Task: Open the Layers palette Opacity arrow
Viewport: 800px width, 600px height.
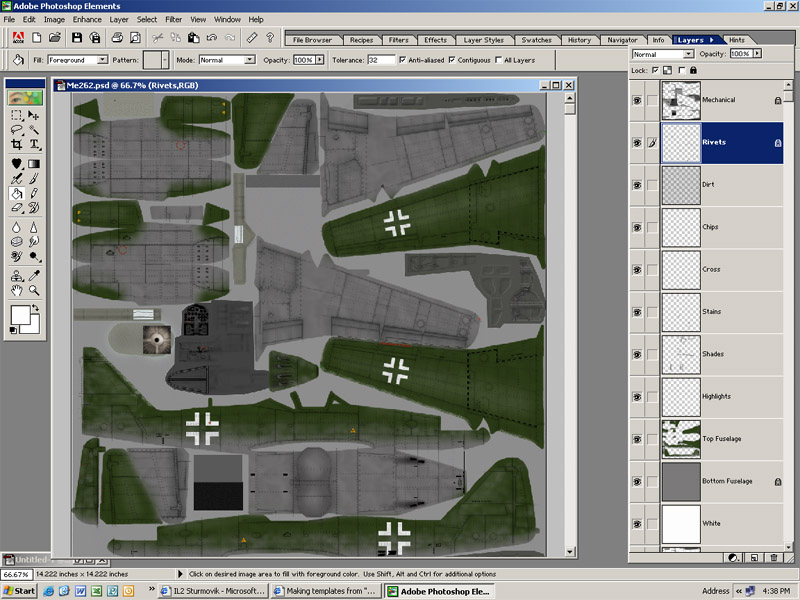Action: tap(758, 53)
